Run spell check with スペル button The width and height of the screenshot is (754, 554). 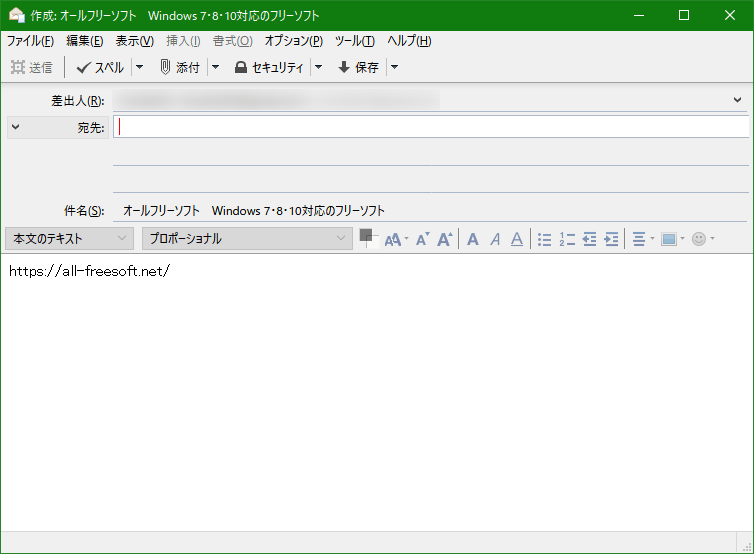click(100, 67)
